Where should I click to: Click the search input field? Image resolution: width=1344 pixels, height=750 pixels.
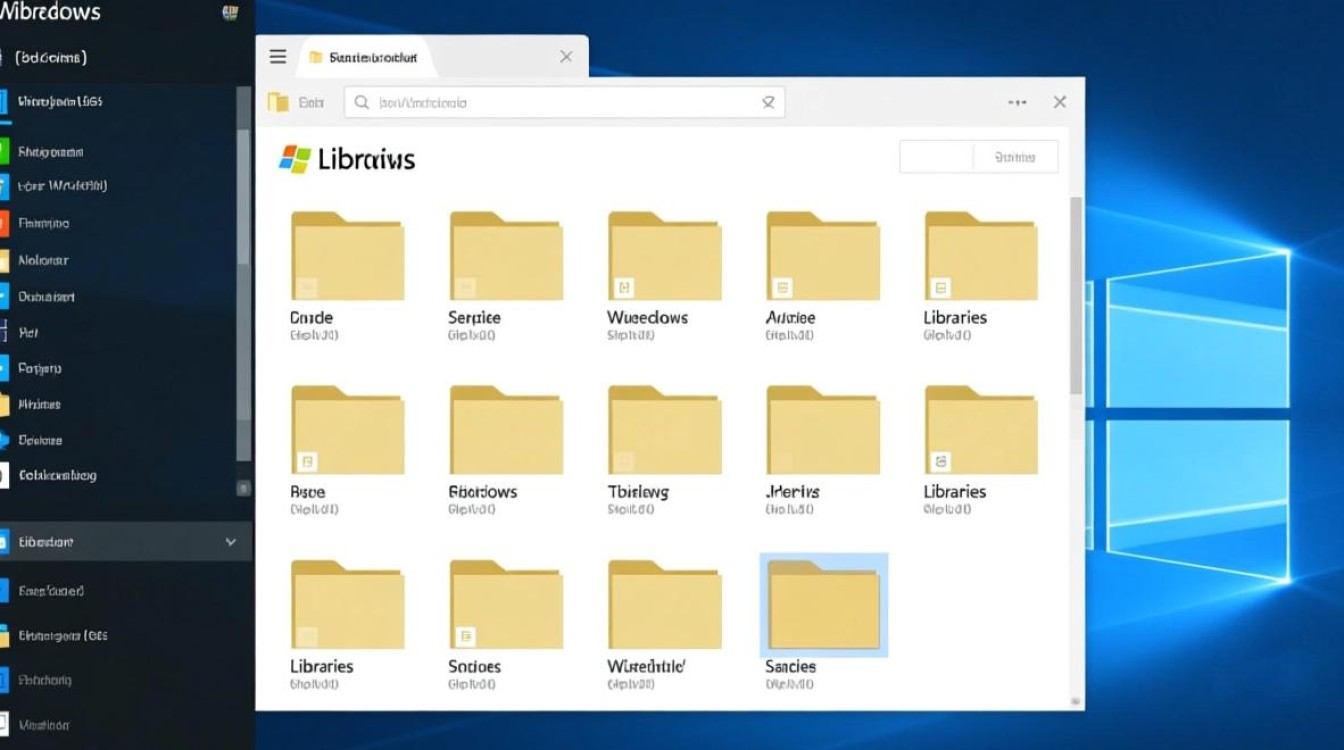[560, 102]
